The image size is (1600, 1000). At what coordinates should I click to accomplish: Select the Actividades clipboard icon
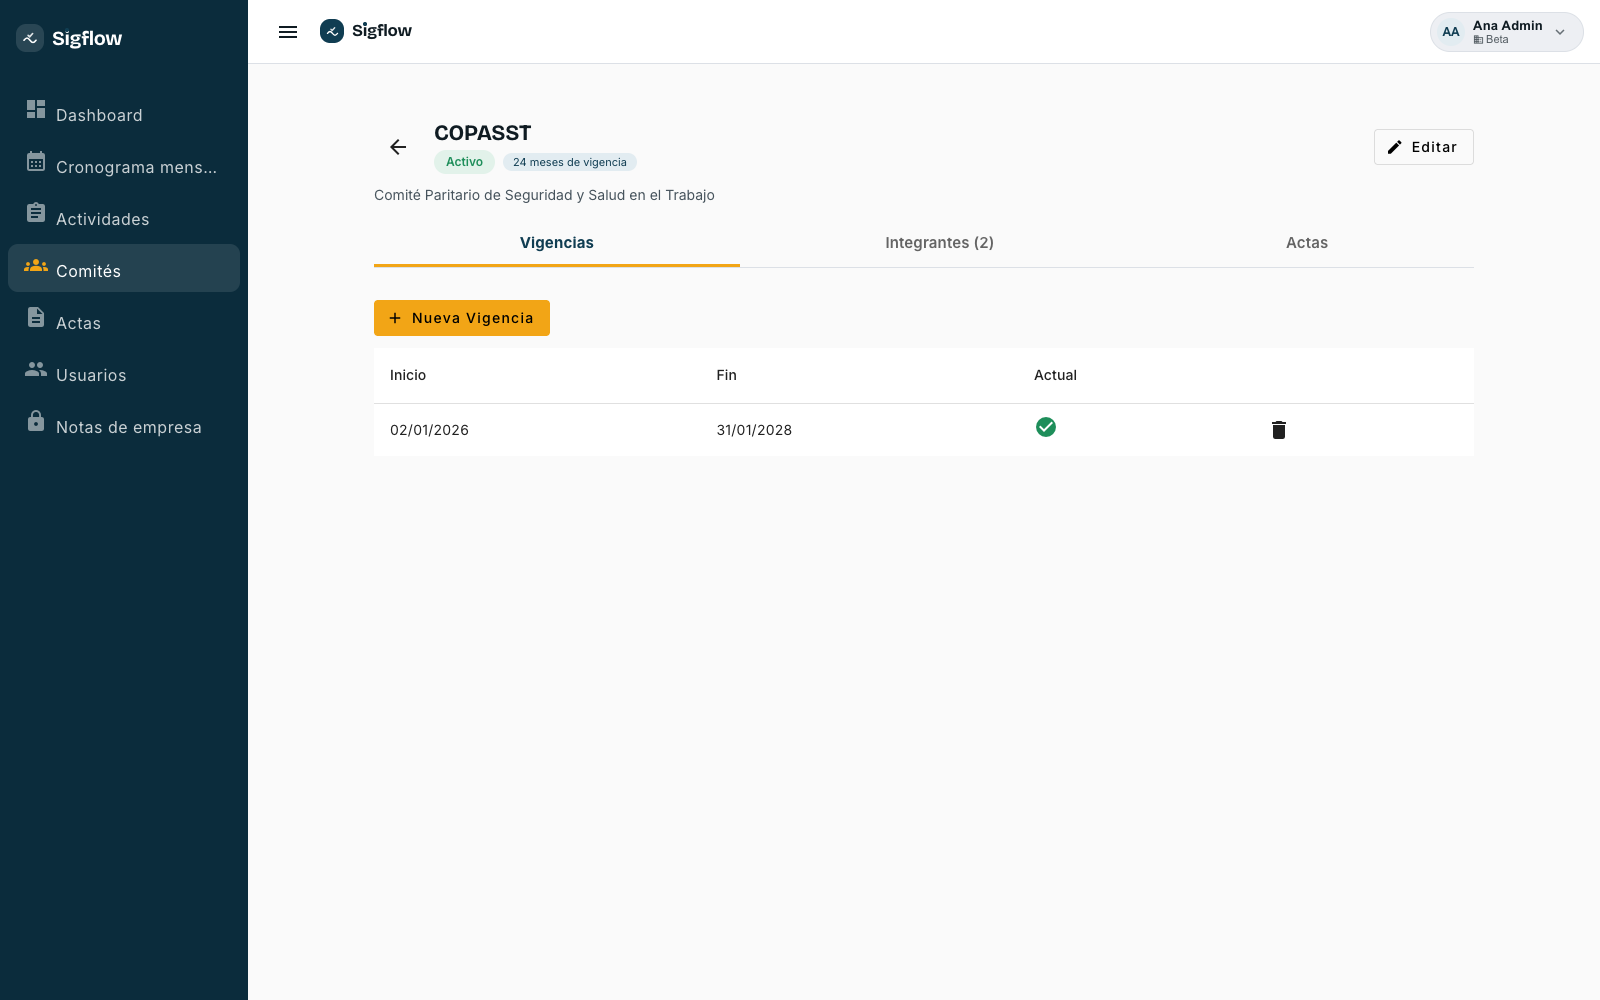[36, 213]
